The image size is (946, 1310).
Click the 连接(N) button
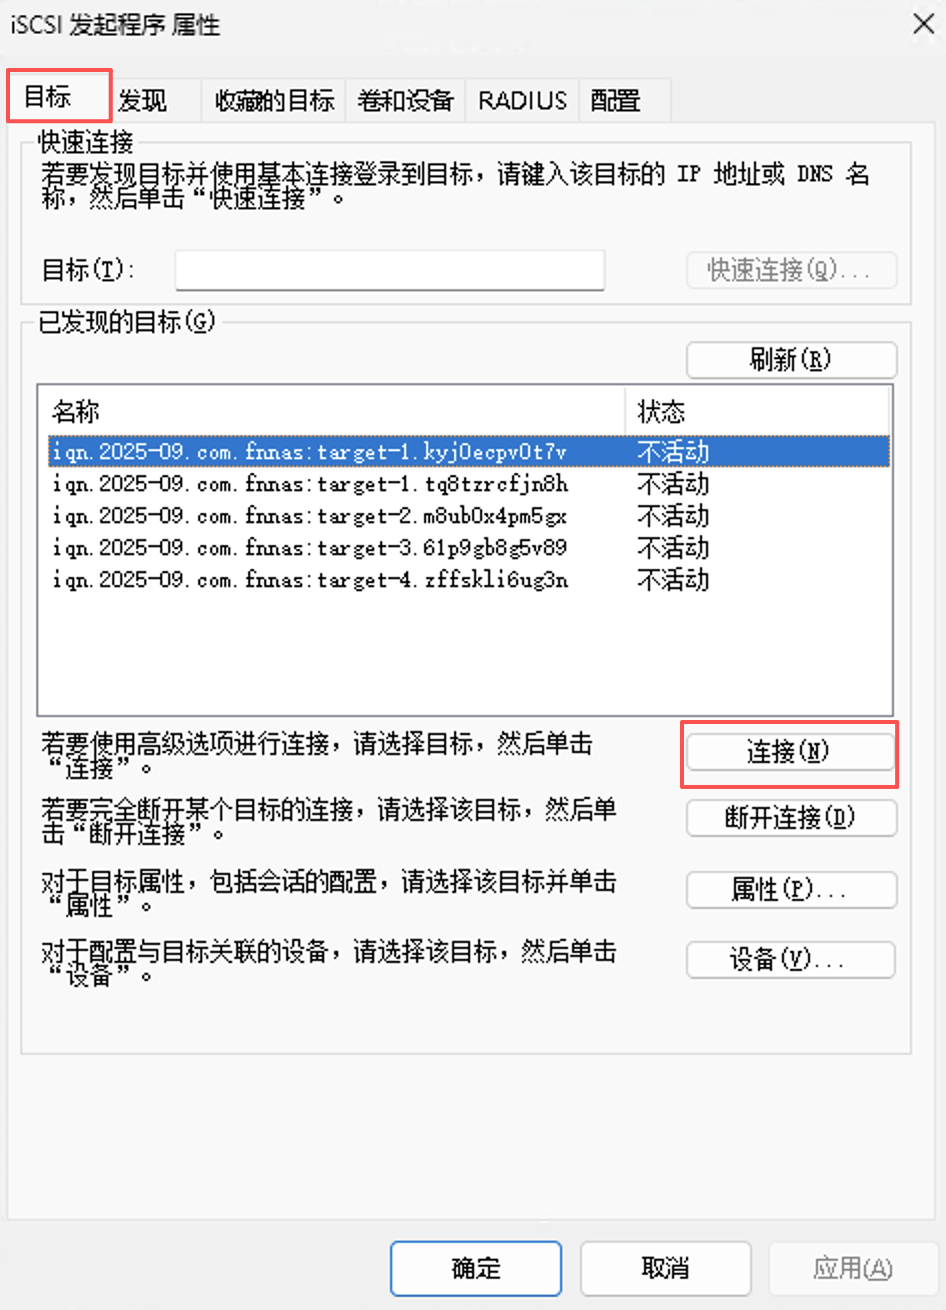pos(790,752)
